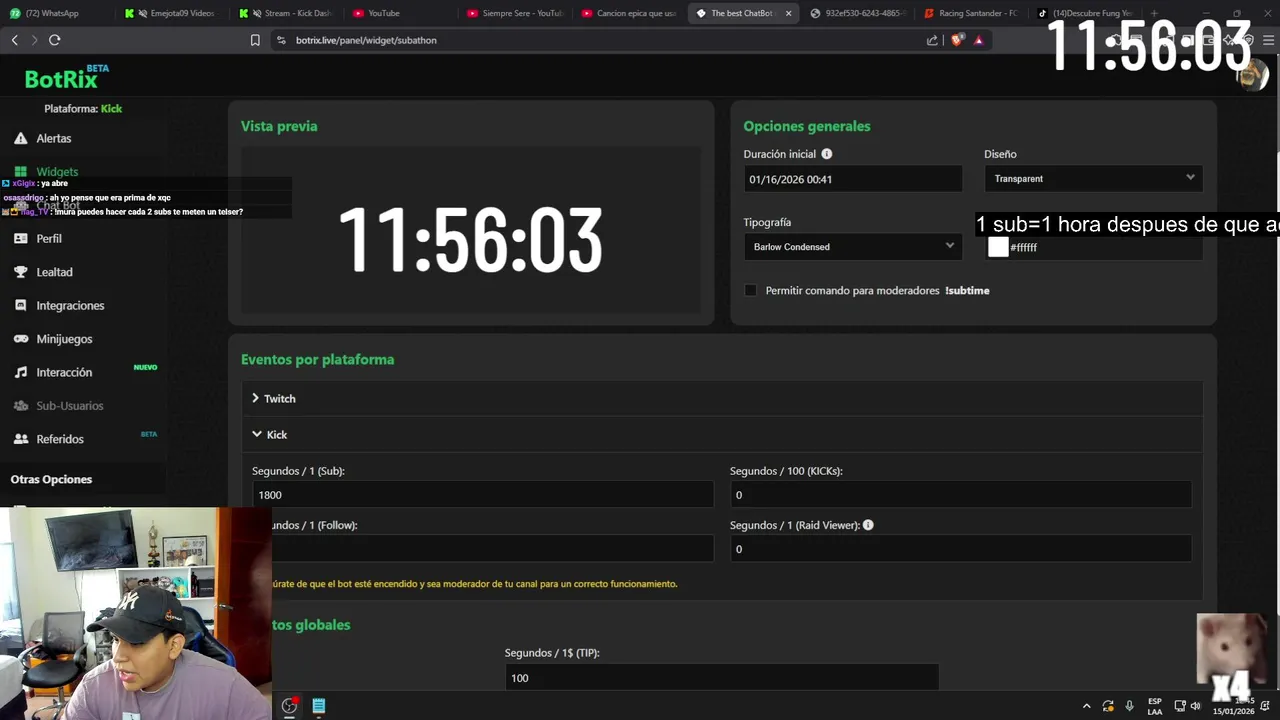Click the botrix.live address bar URL
Viewport: 1280px width, 720px height.
(366, 40)
